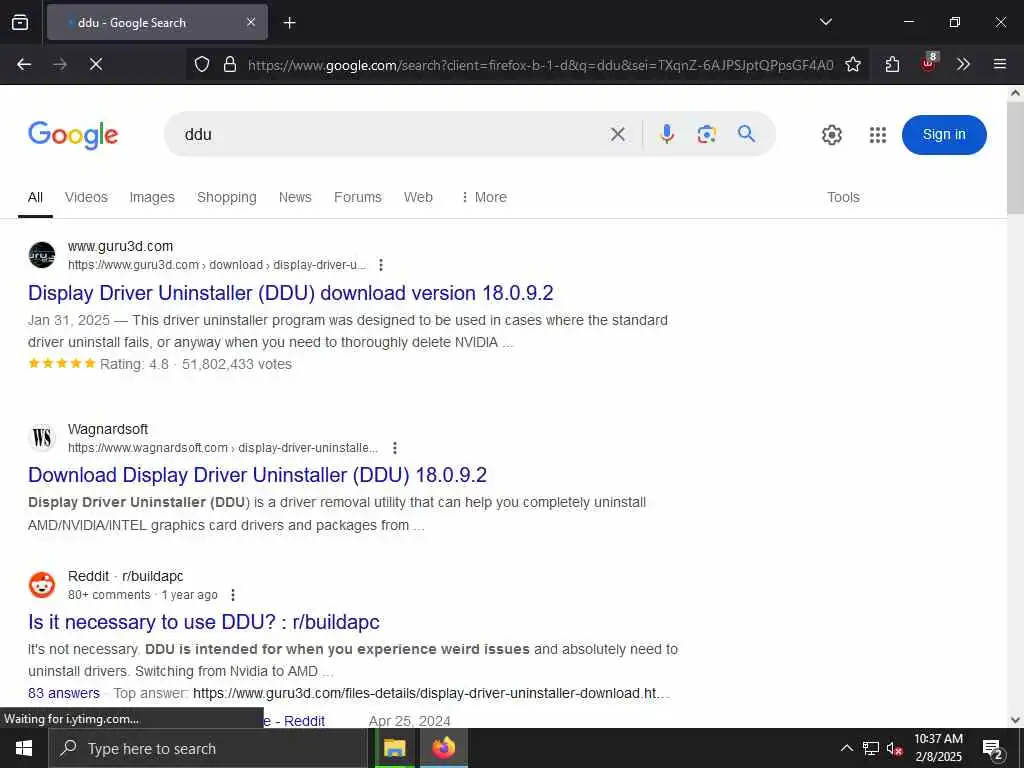This screenshot has height=768, width=1024.
Task: Search by image with Lens icon
Action: click(707, 135)
